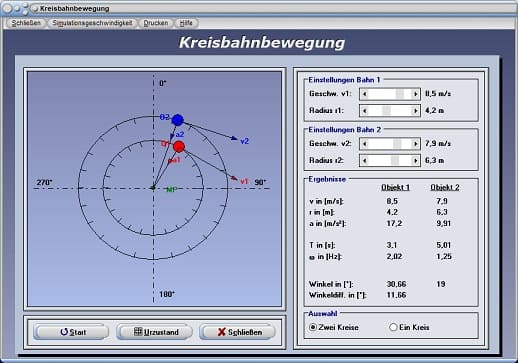Viewport: 518px width, 363px height.
Task: Open the Hilfe menu
Action: pyautogui.click(x=186, y=23)
